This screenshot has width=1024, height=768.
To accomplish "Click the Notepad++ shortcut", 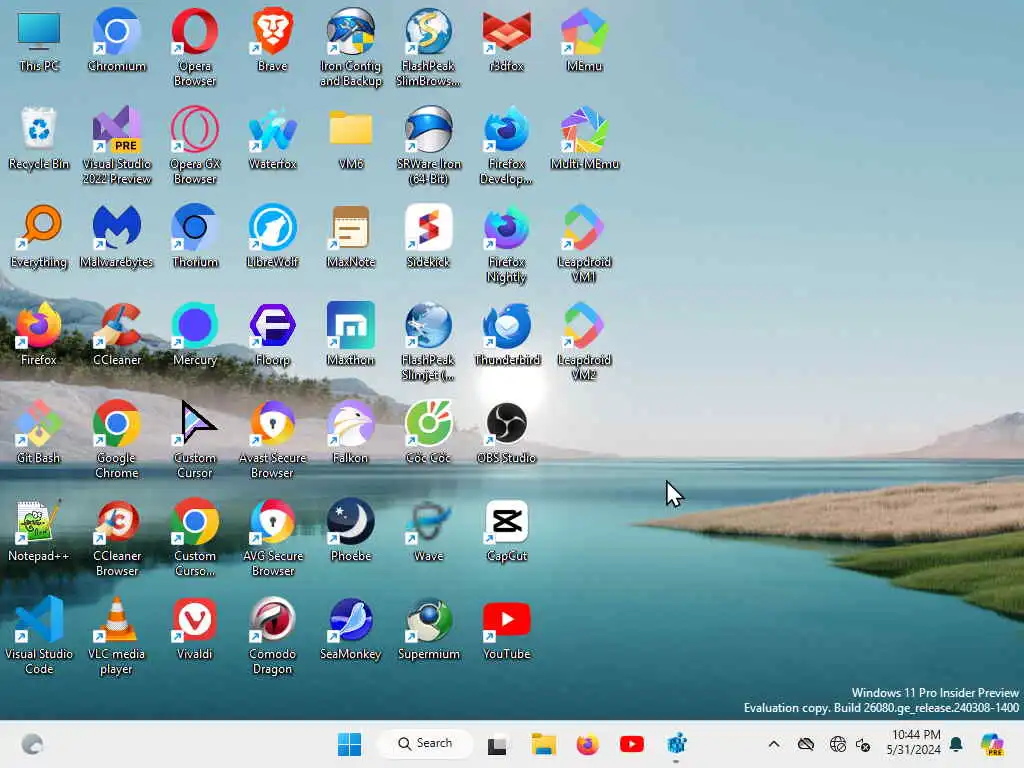I will (39, 530).
